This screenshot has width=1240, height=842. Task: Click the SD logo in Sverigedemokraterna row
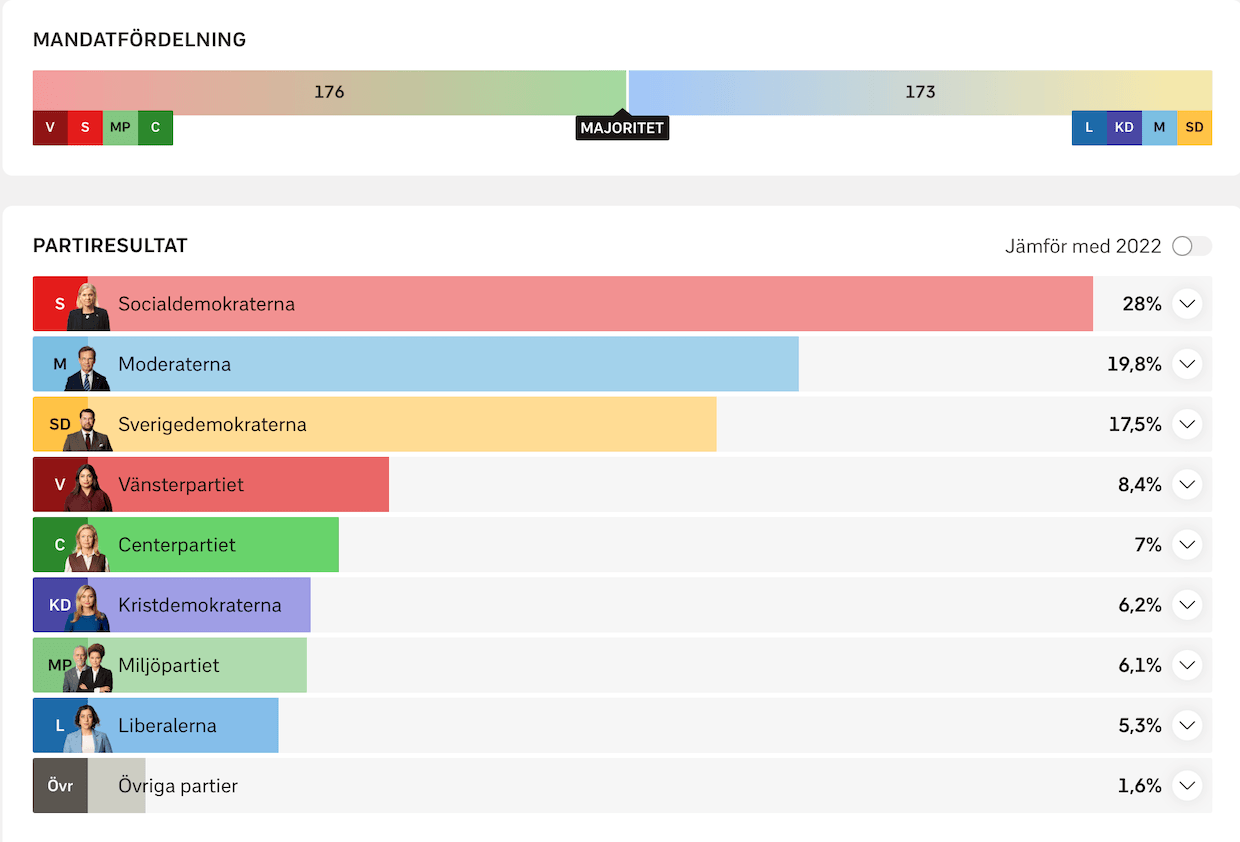(x=60, y=424)
